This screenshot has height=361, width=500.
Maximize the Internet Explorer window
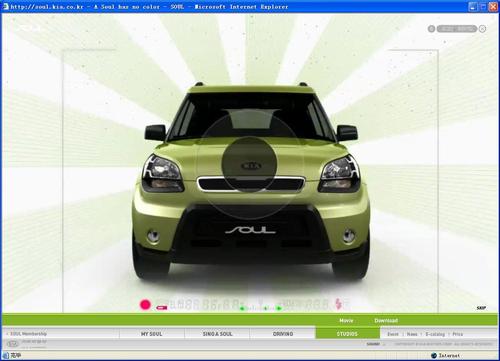point(483,6)
